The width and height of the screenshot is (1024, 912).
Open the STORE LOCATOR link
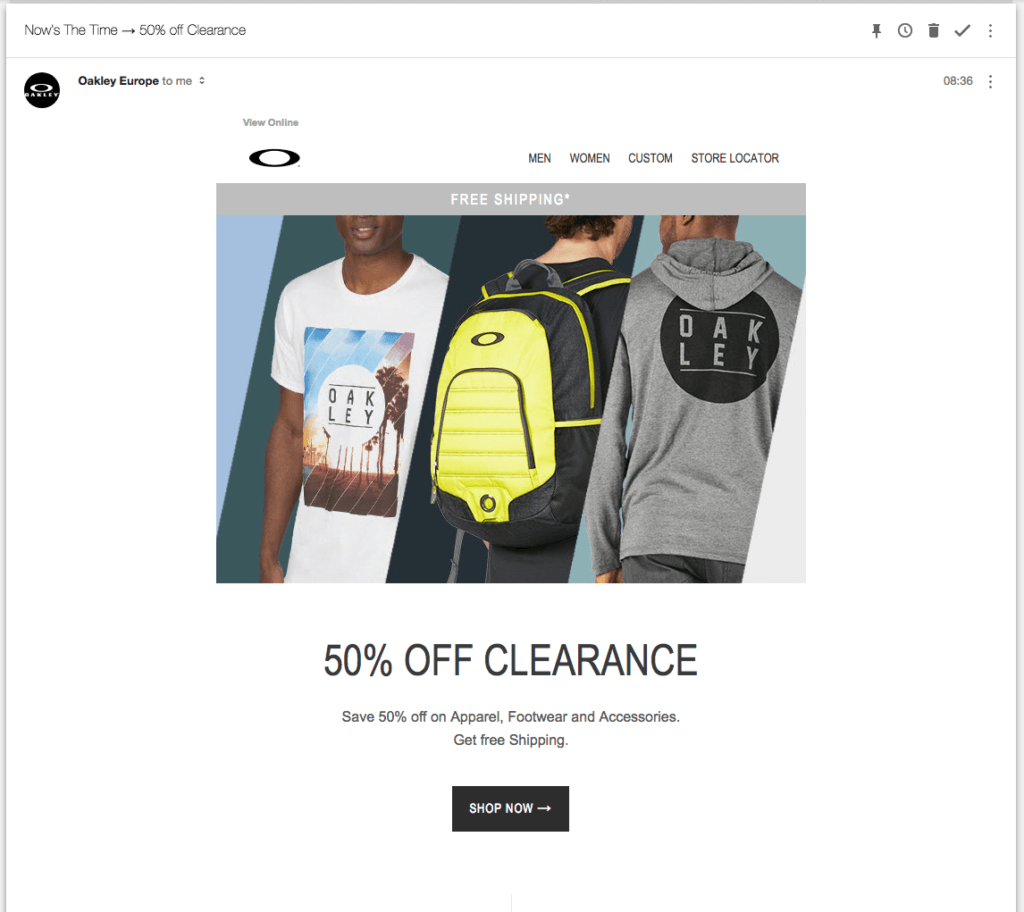[x=735, y=158]
